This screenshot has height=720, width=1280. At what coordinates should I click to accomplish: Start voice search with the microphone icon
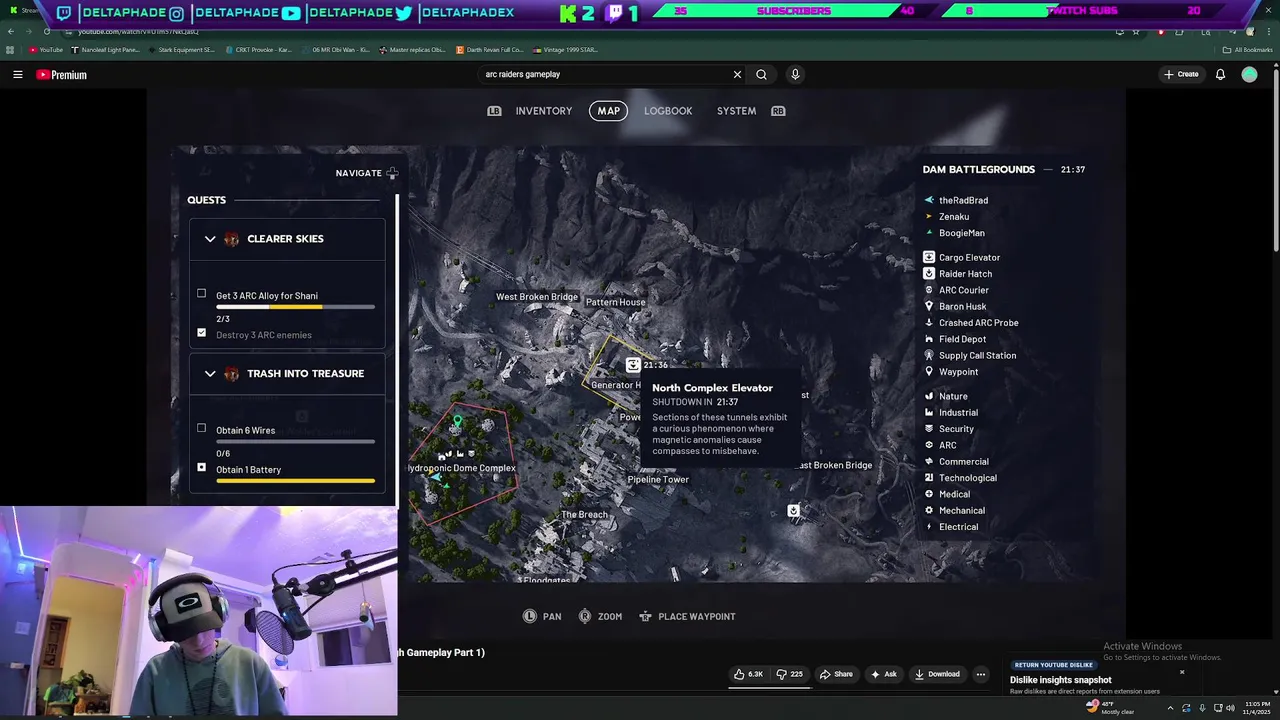tap(795, 74)
